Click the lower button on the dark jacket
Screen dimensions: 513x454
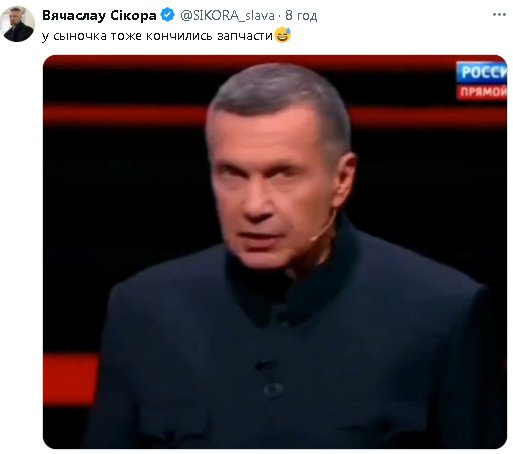pos(273,389)
